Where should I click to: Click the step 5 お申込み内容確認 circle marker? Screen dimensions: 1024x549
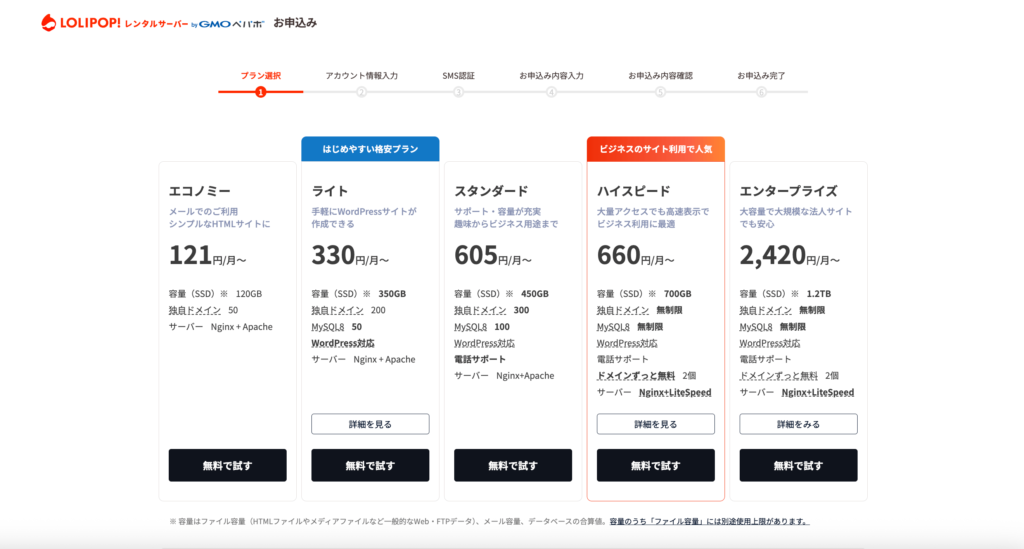tap(660, 92)
